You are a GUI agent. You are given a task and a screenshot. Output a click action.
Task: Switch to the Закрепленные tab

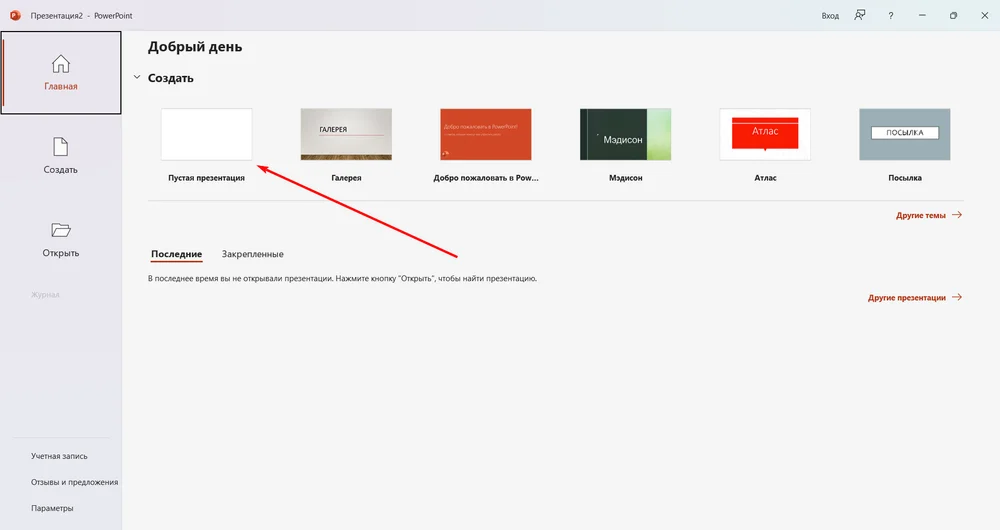[x=252, y=254]
